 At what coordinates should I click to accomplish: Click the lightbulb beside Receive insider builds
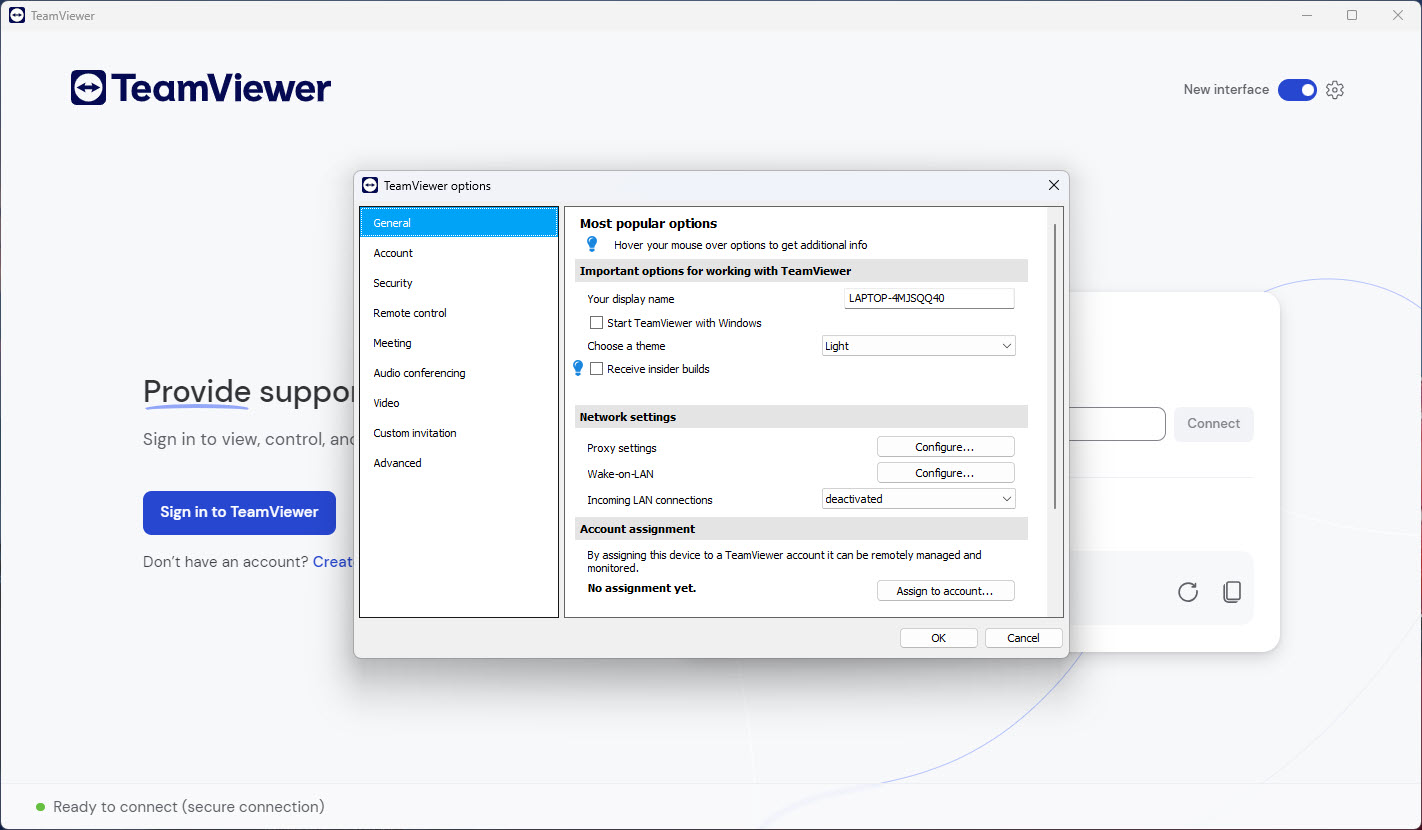pos(577,368)
